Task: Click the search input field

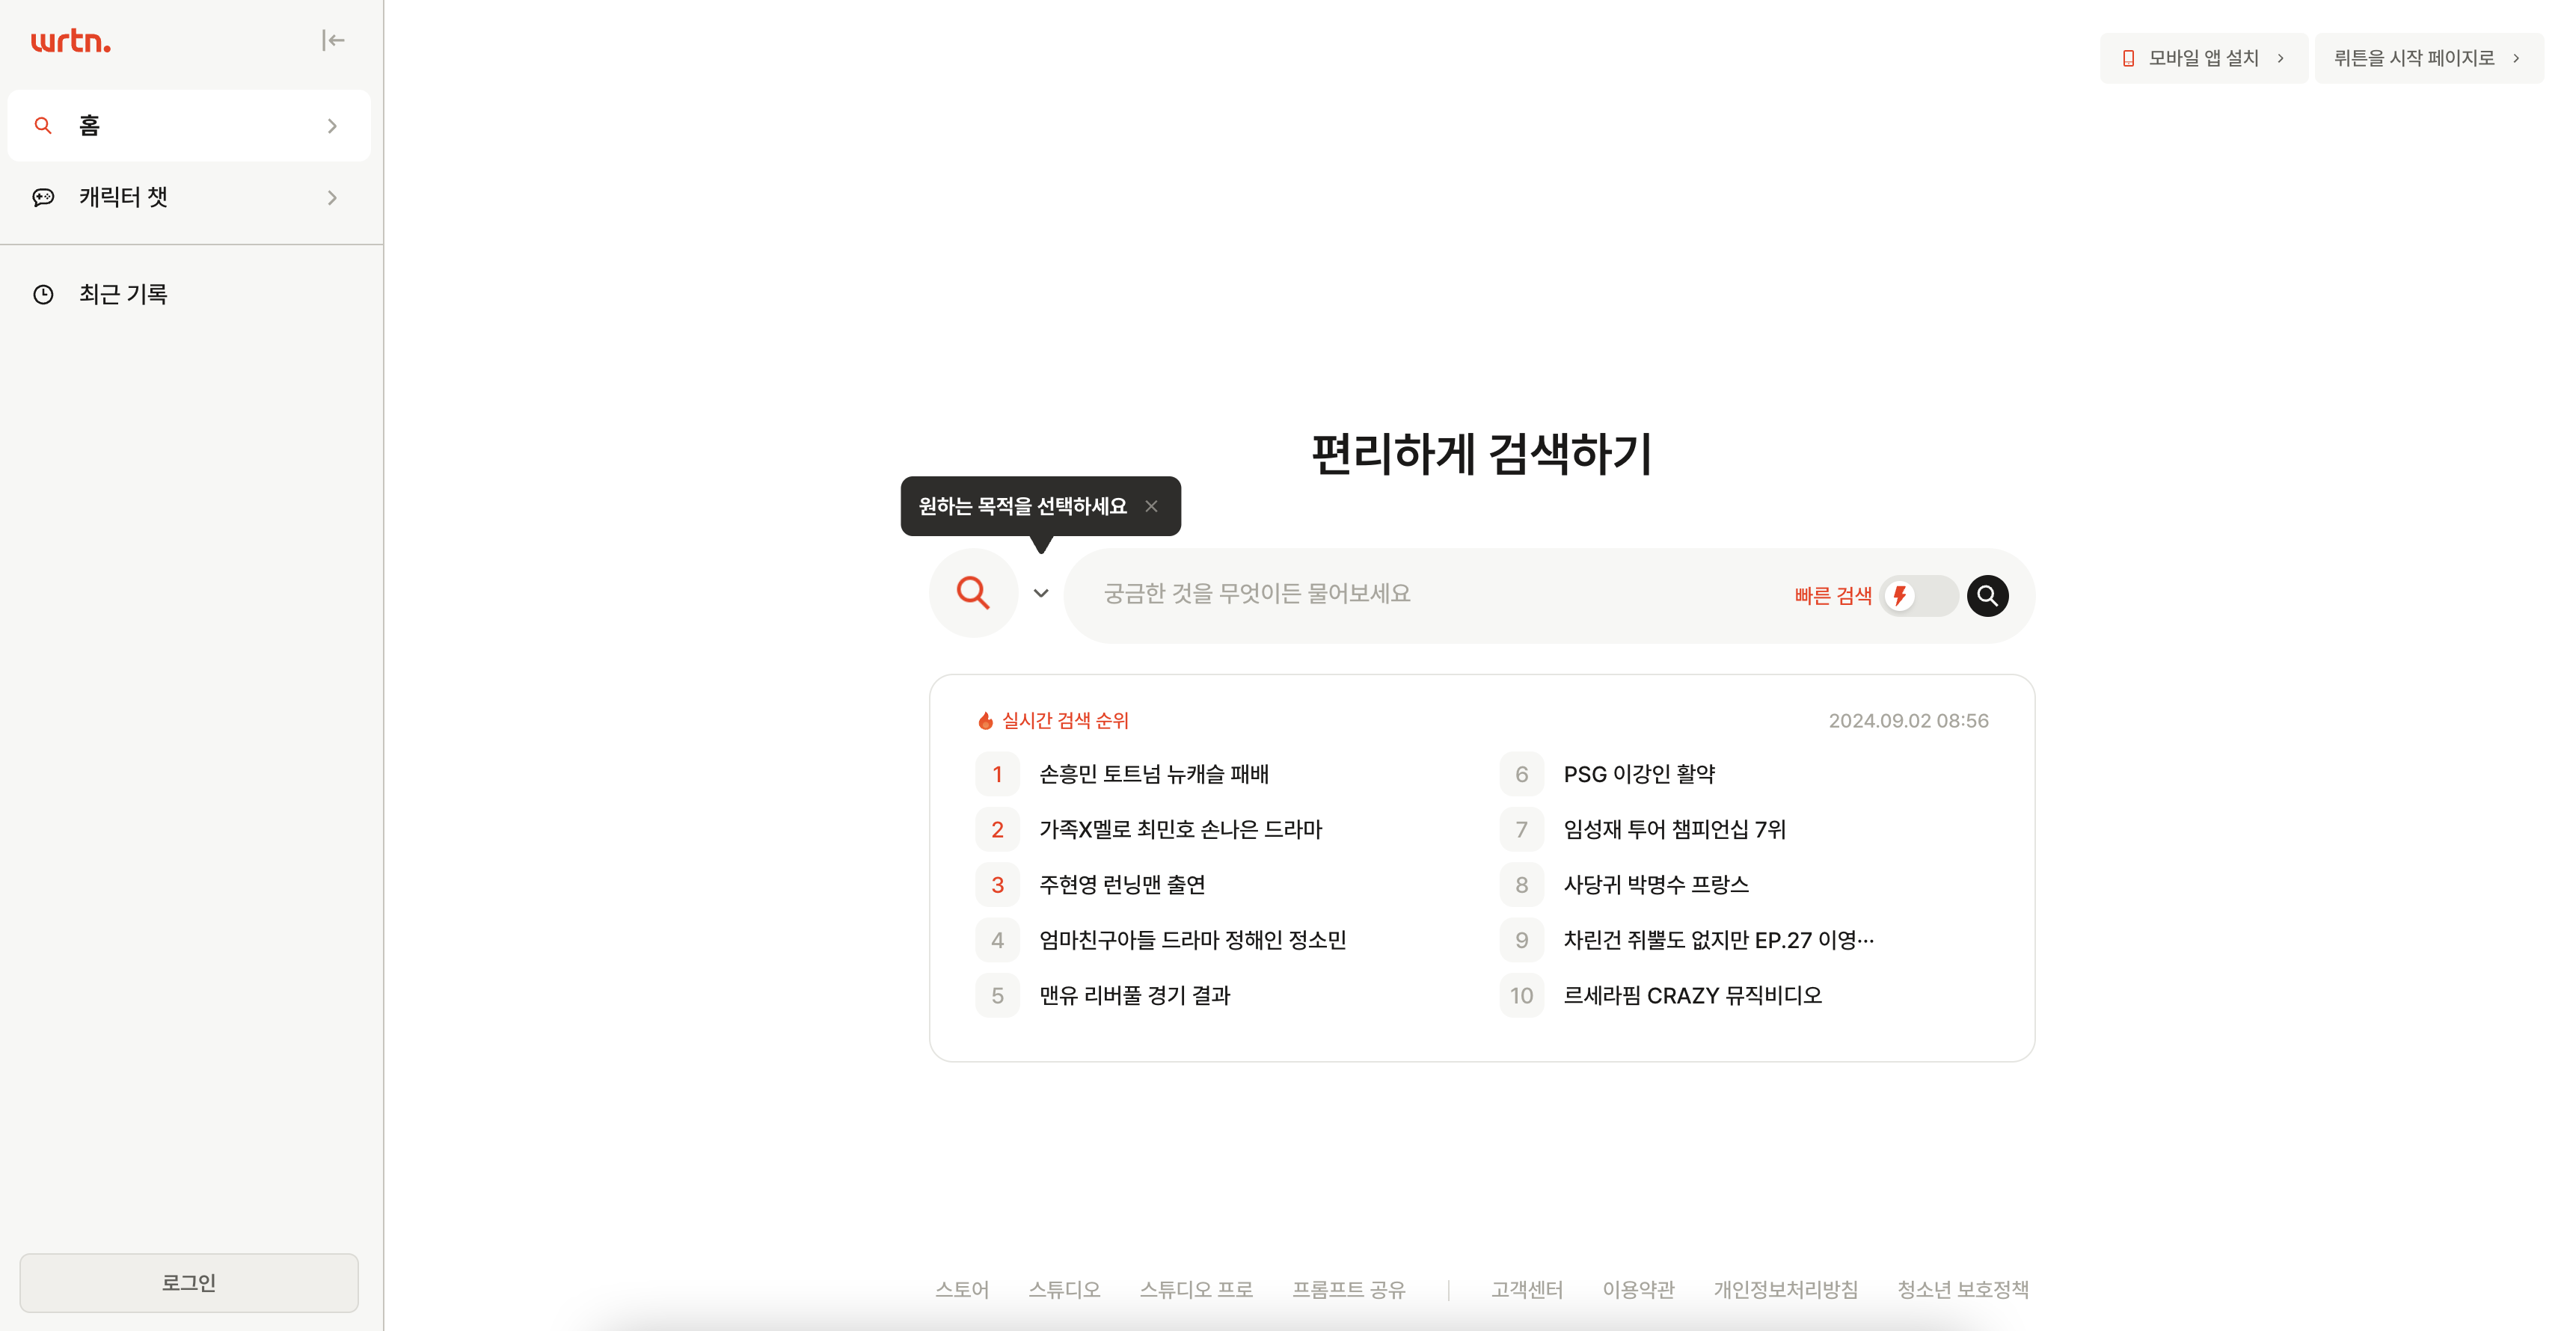Action: [x=1430, y=594]
